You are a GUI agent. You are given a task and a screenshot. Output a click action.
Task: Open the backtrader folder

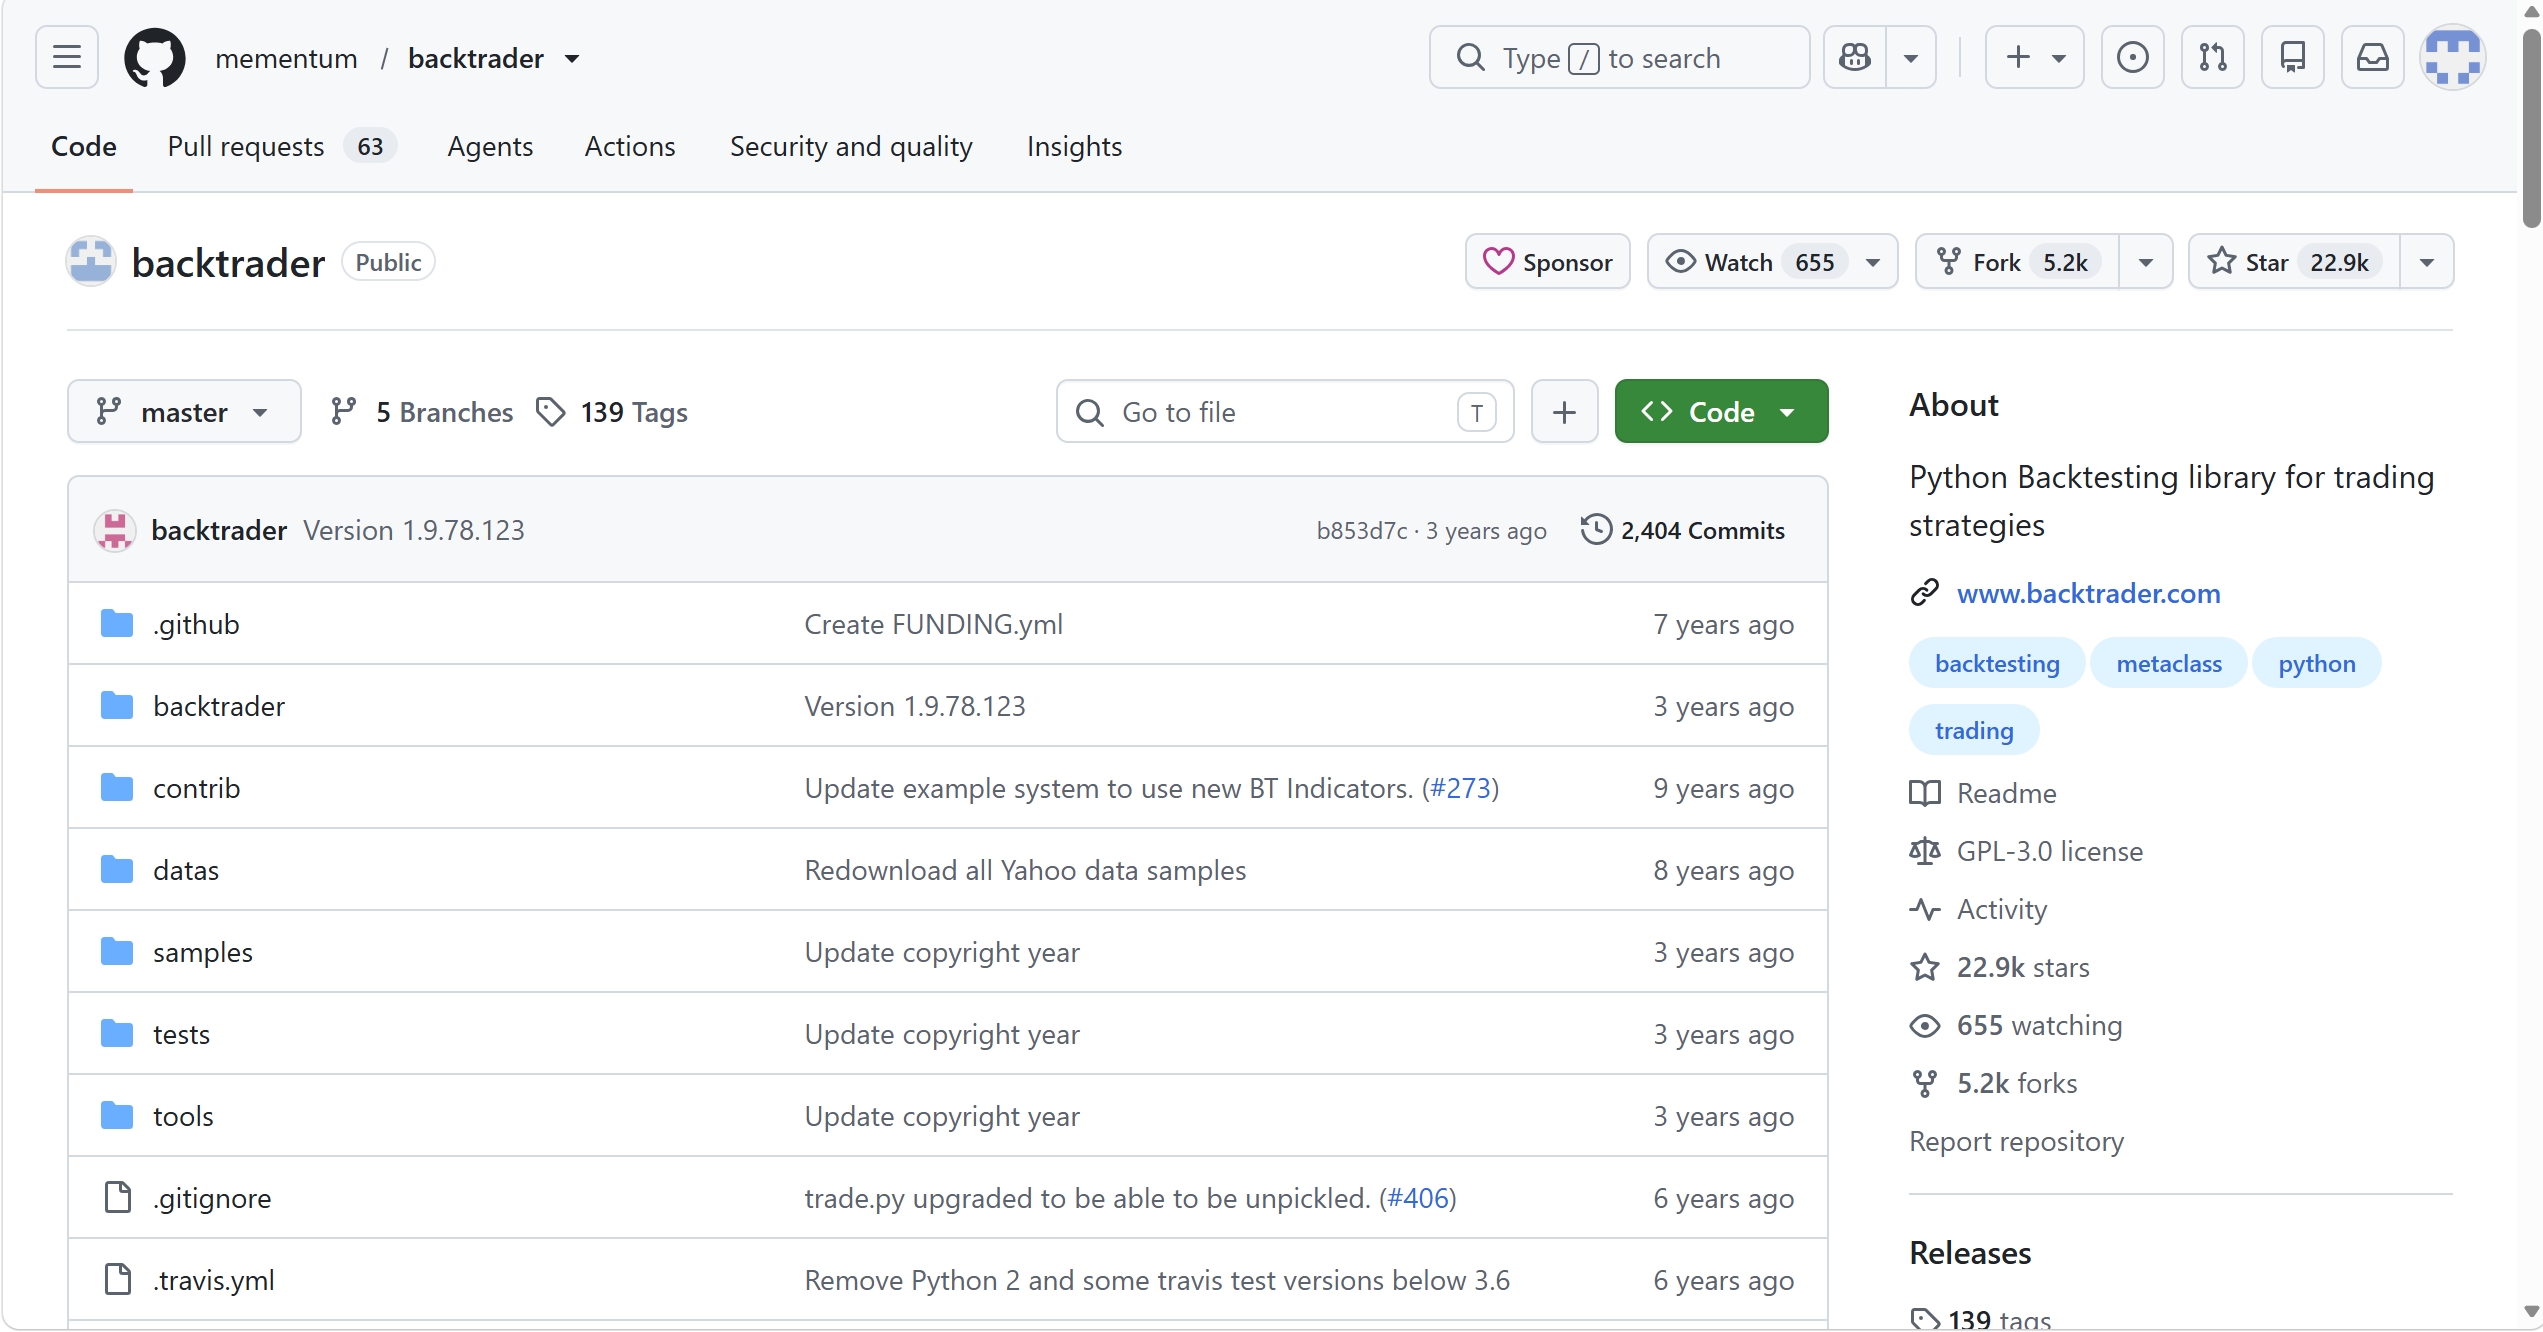[219, 706]
